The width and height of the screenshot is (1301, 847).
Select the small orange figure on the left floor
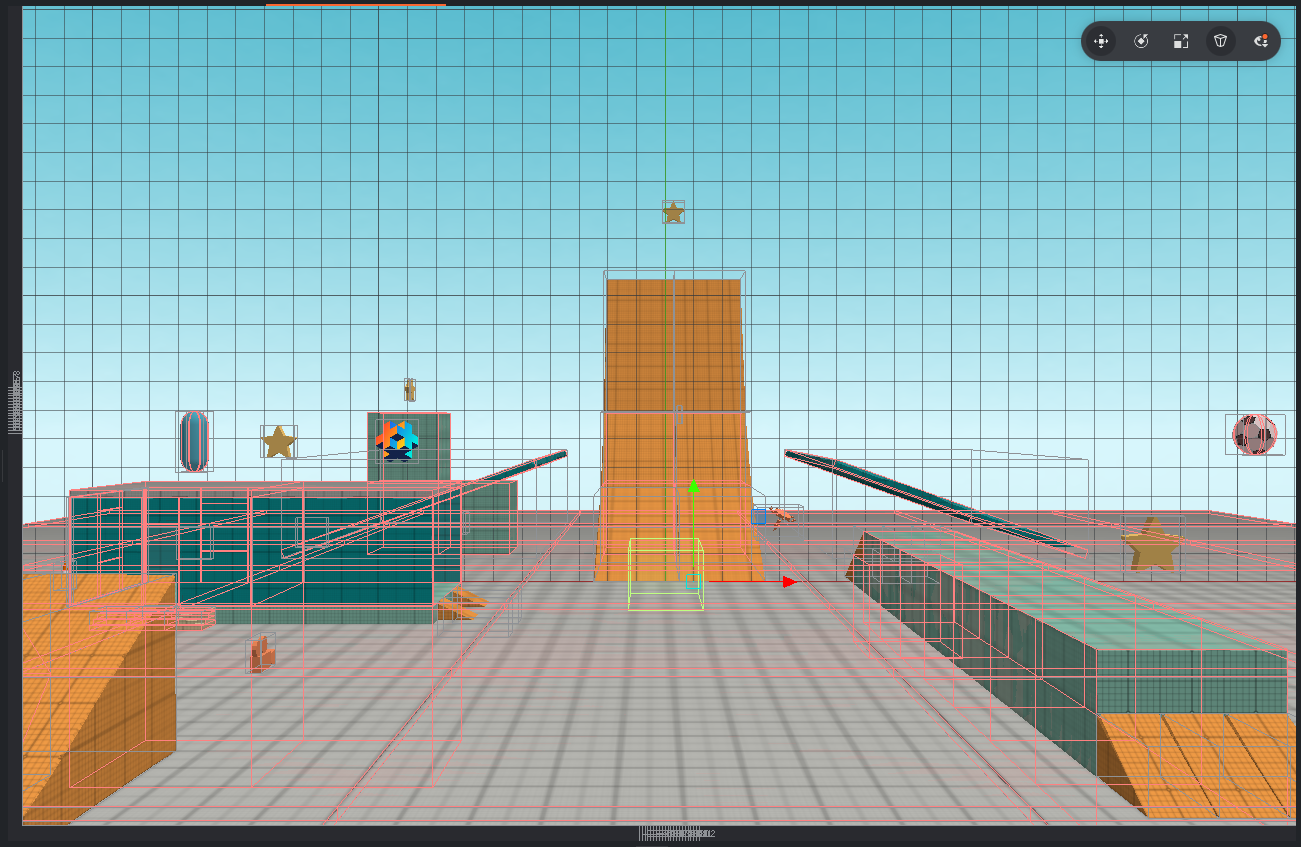pyautogui.click(x=262, y=655)
